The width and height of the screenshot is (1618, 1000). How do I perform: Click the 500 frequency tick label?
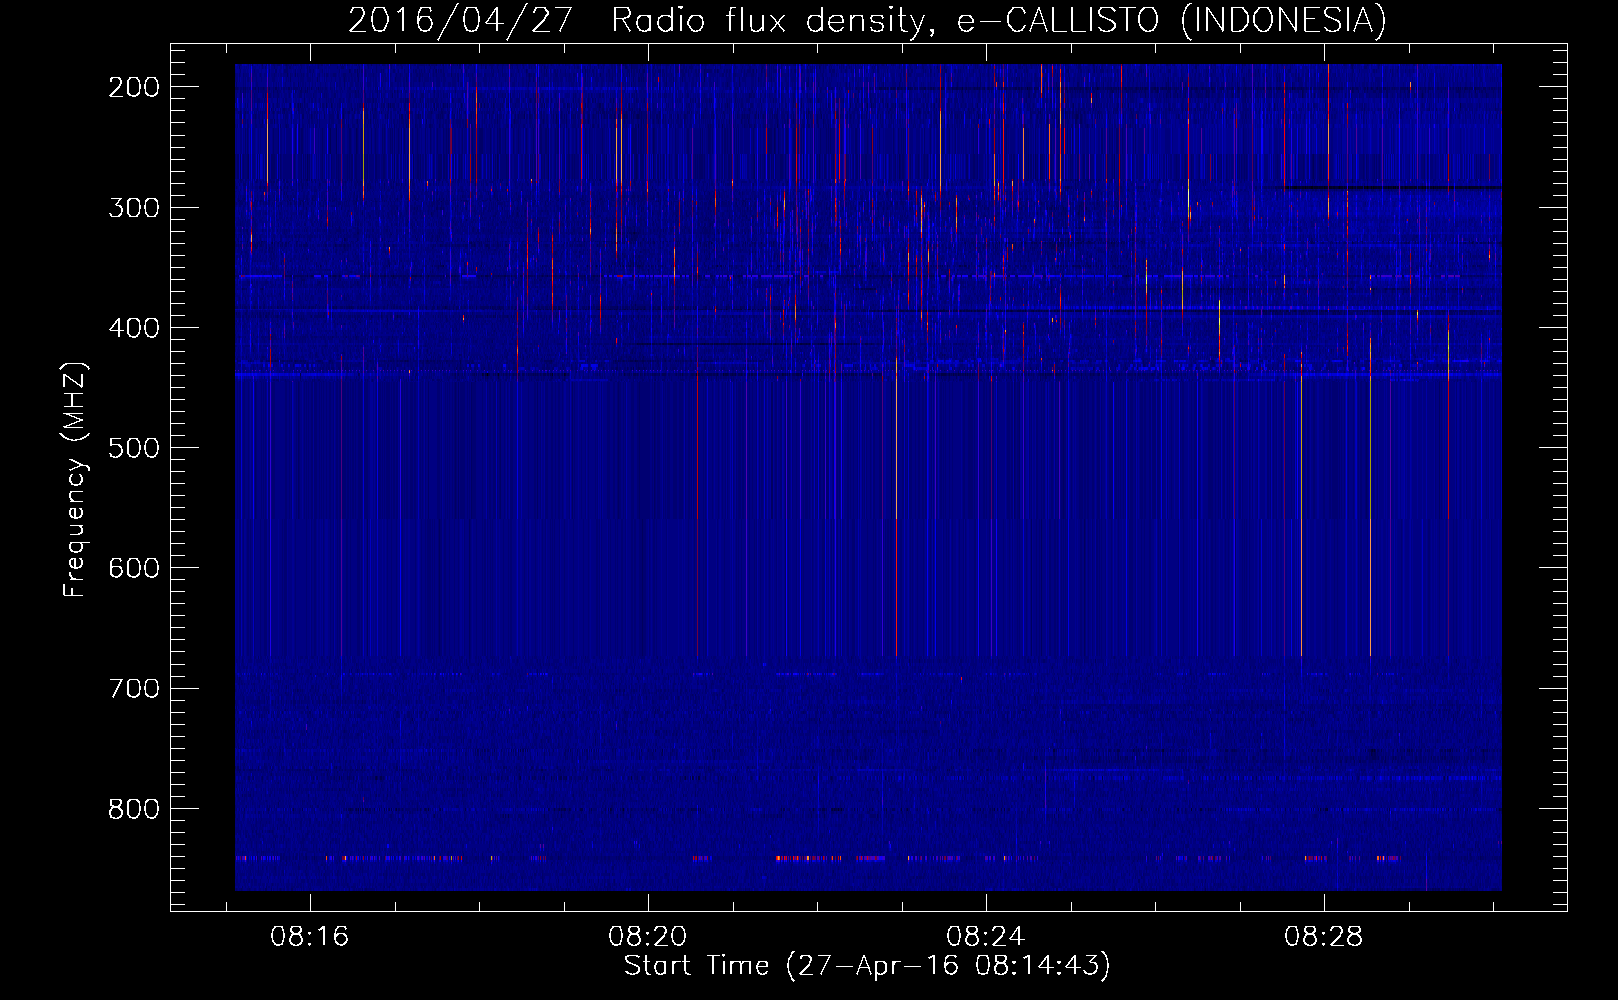coord(134,448)
